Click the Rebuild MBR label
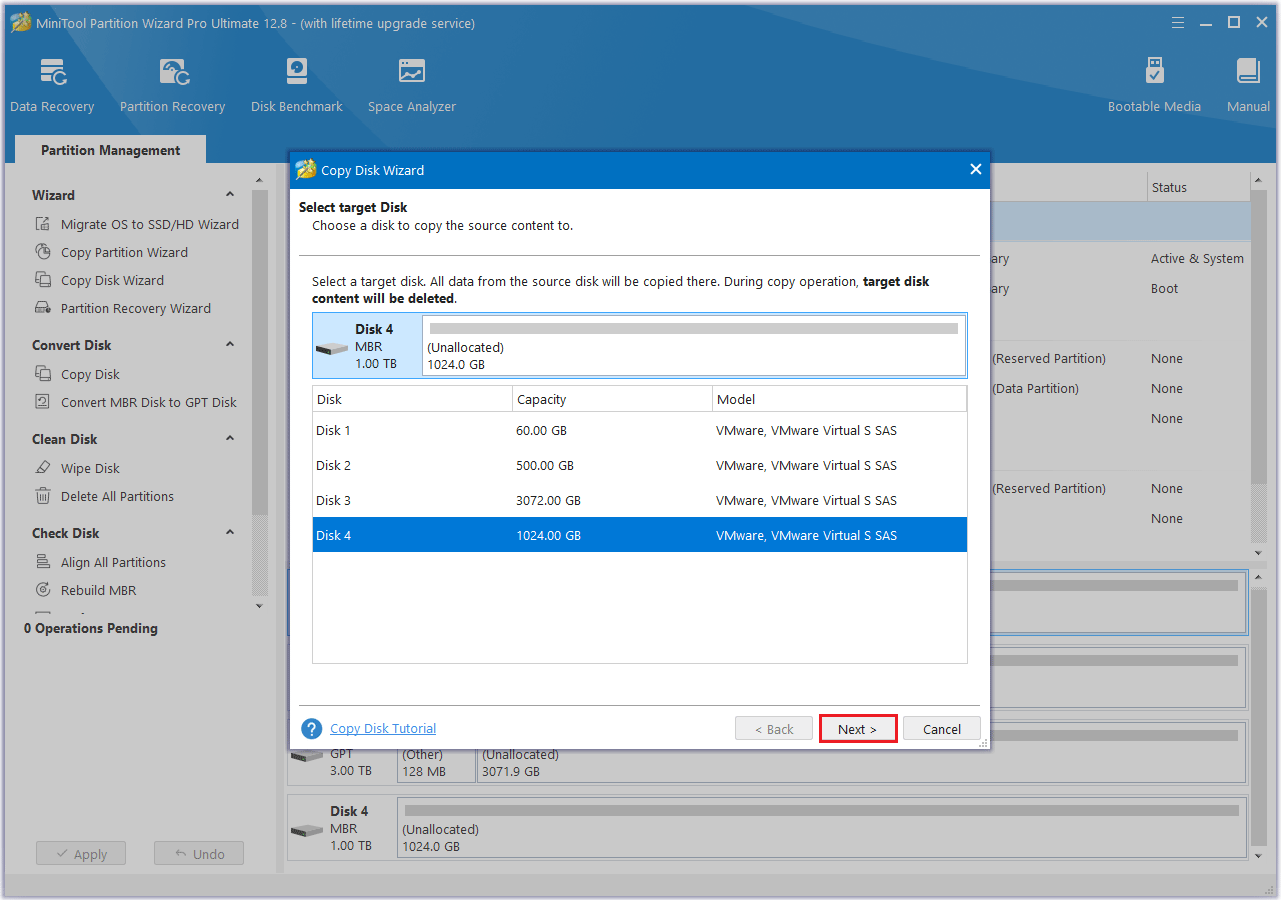1281x900 pixels. (x=98, y=590)
